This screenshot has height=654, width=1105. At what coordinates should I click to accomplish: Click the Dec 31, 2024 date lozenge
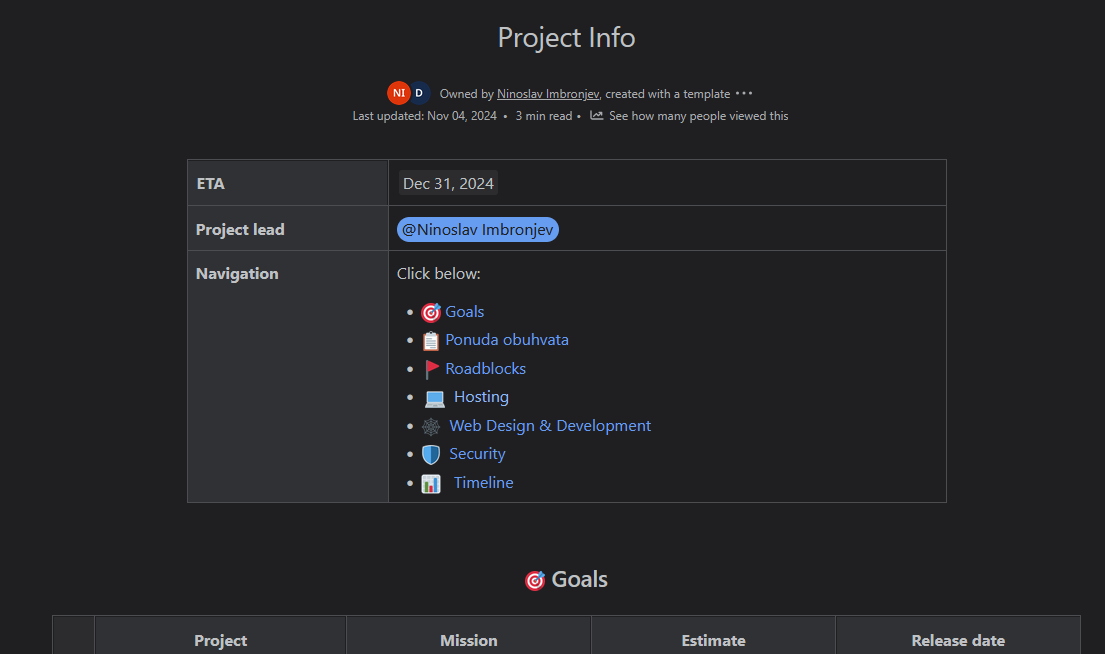point(448,183)
